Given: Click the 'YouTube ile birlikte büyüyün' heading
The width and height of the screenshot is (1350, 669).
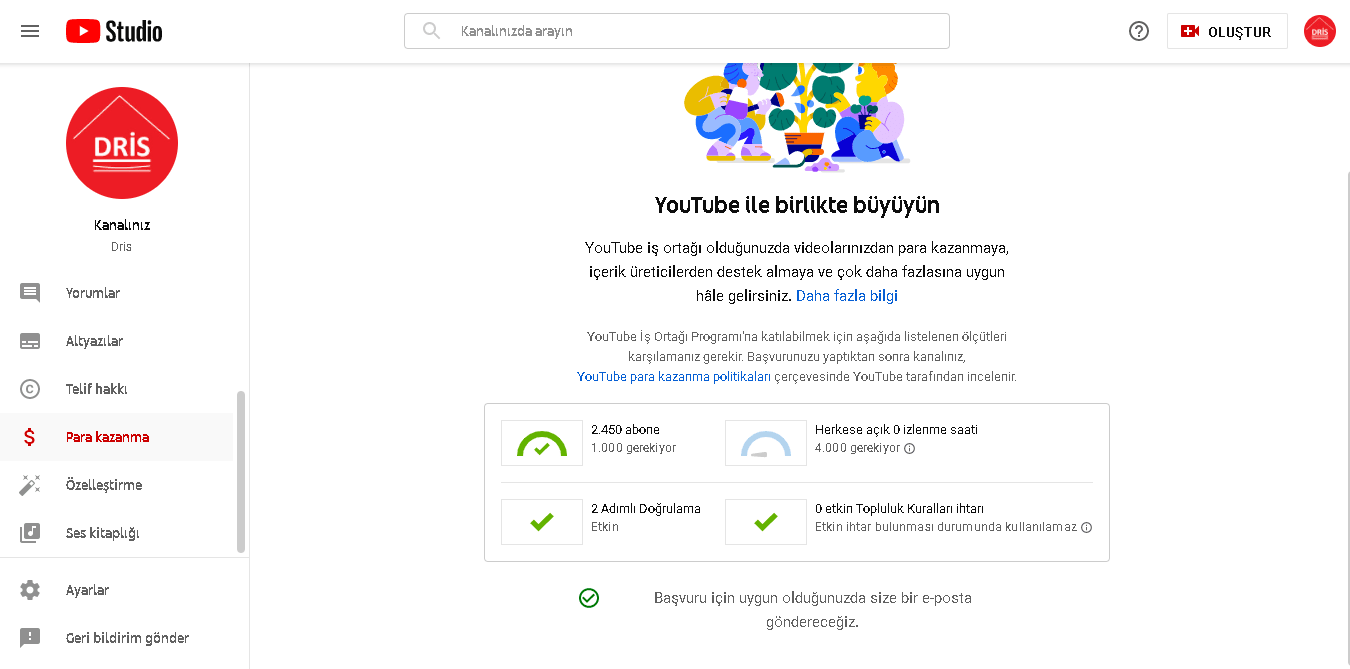Looking at the screenshot, I should [x=797, y=205].
